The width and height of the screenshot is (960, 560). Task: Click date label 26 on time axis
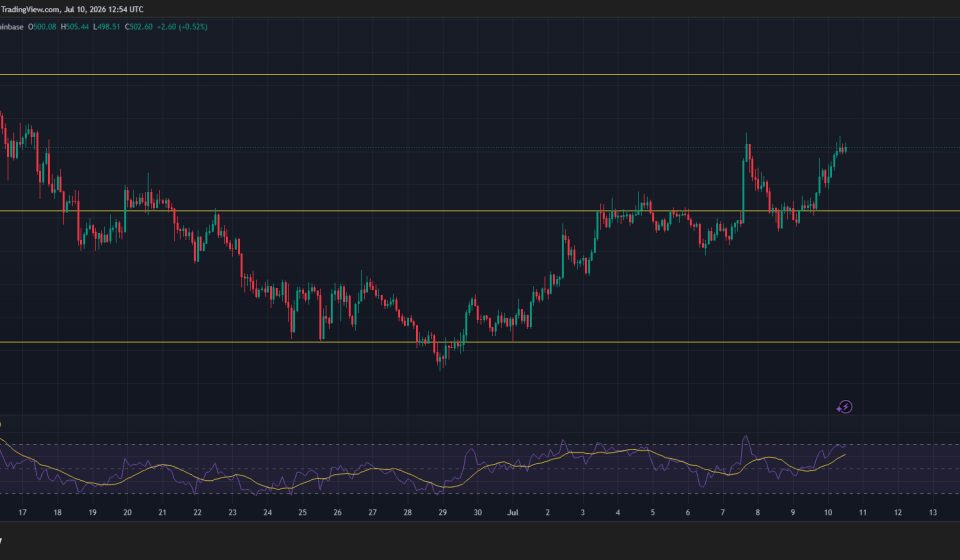(x=337, y=513)
